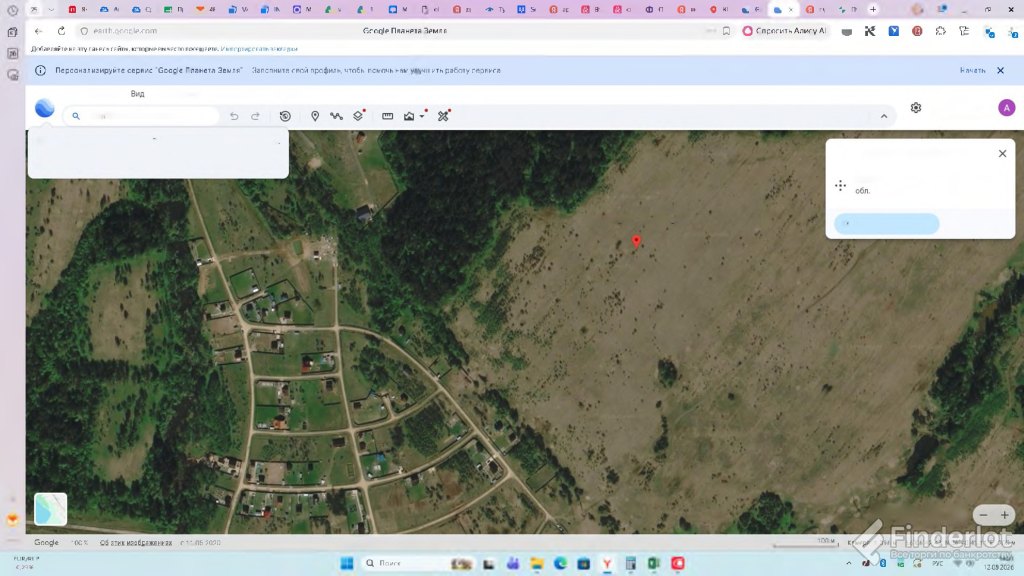Click the Google Earth logo button
This screenshot has height=576, width=1024.
click(x=44, y=108)
